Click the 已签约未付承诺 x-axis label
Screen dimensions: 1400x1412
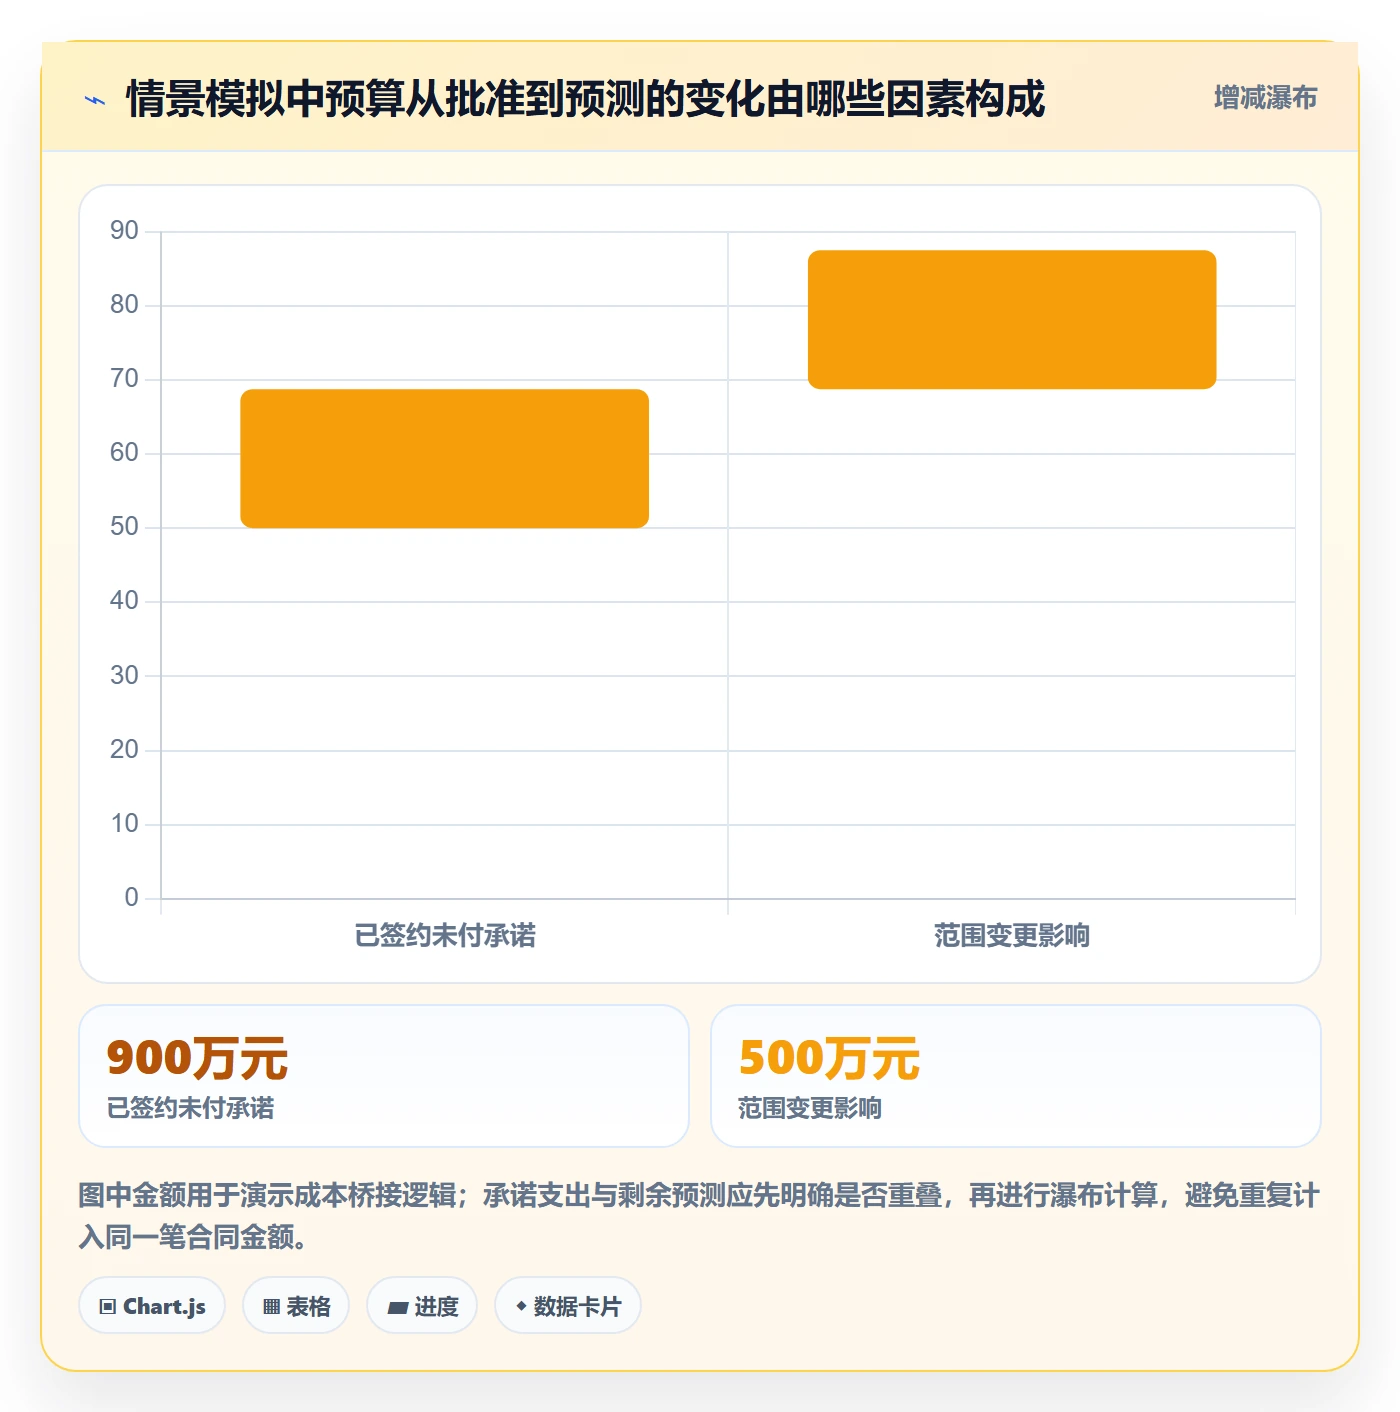445,936
